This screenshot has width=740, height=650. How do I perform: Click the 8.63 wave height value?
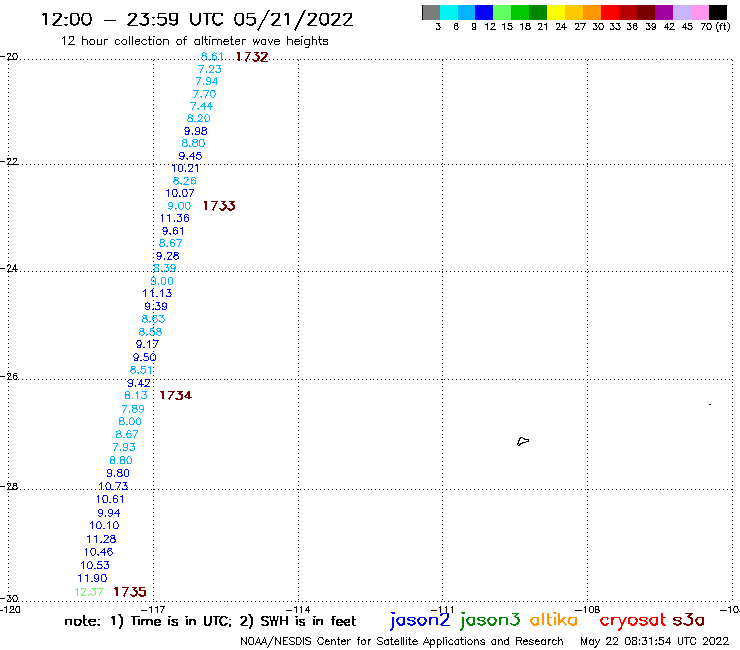click(x=153, y=319)
